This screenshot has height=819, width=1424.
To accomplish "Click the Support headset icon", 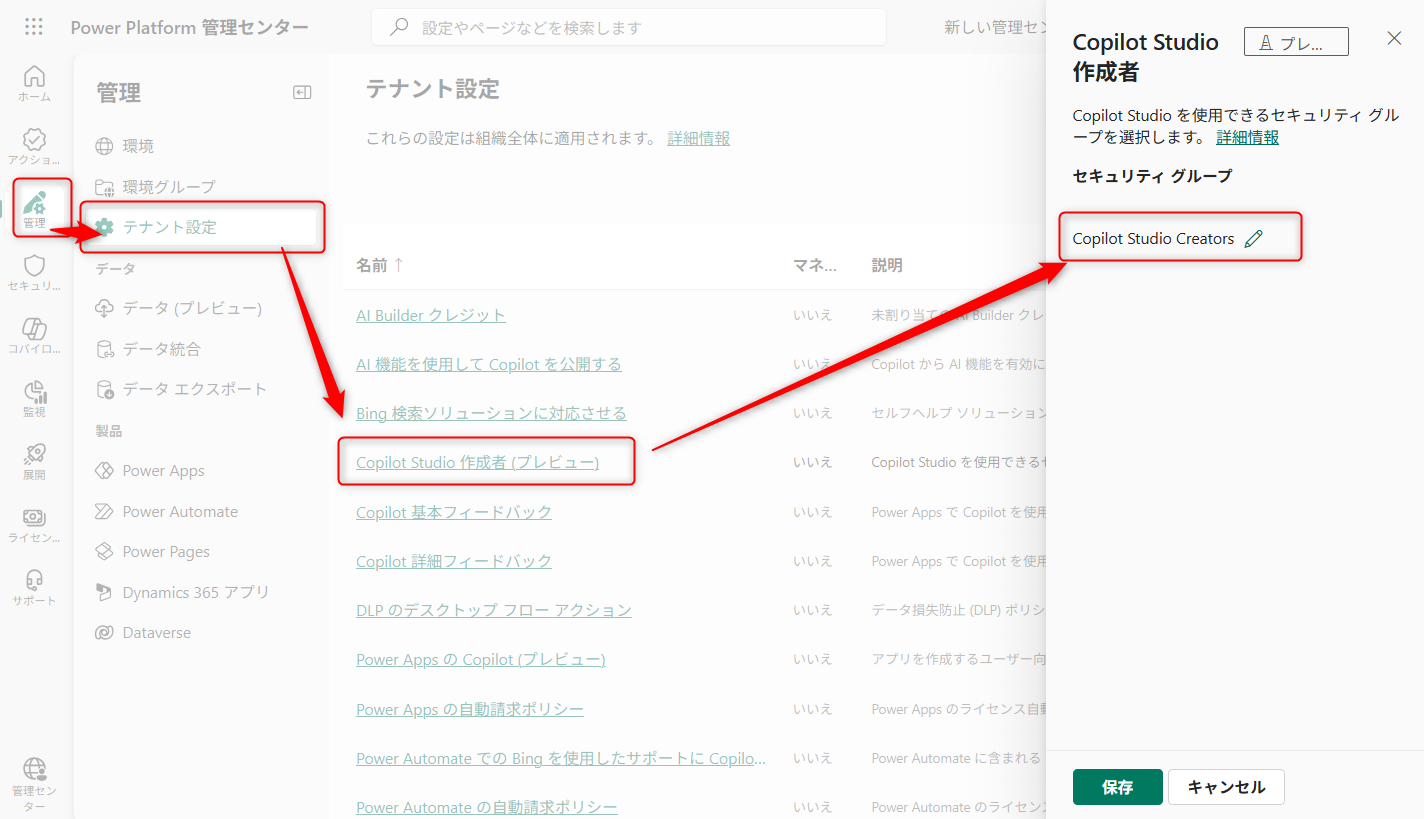I will [x=34, y=587].
